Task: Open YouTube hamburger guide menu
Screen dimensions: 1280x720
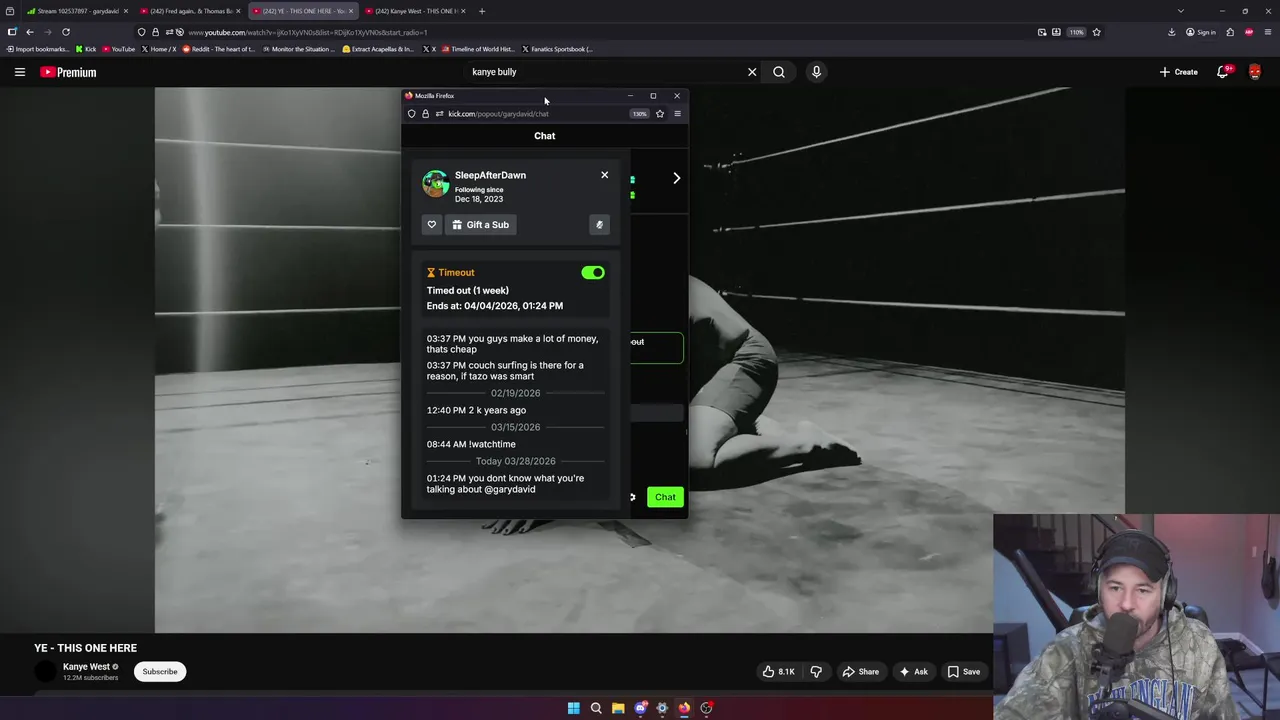Action: tap(19, 72)
